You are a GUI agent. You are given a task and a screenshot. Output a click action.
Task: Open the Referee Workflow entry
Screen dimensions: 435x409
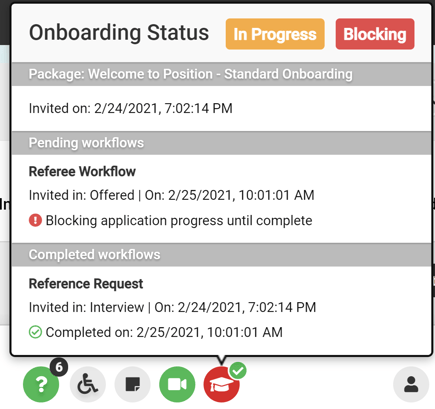[x=82, y=172]
